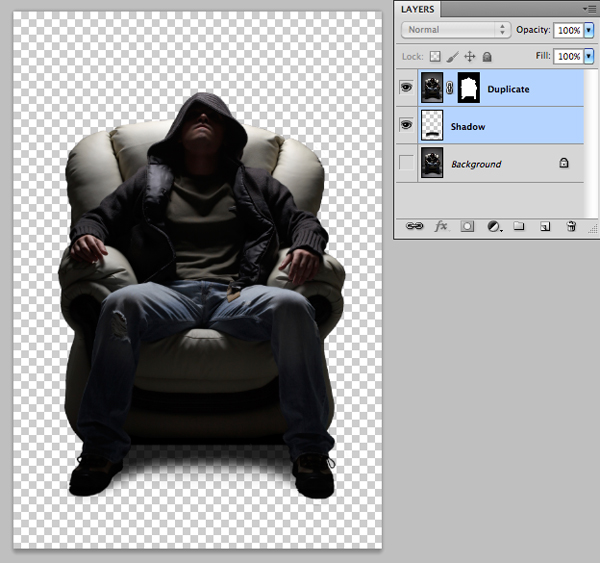Open the layer style fx menu
The height and width of the screenshot is (563, 600).
pyautogui.click(x=441, y=227)
